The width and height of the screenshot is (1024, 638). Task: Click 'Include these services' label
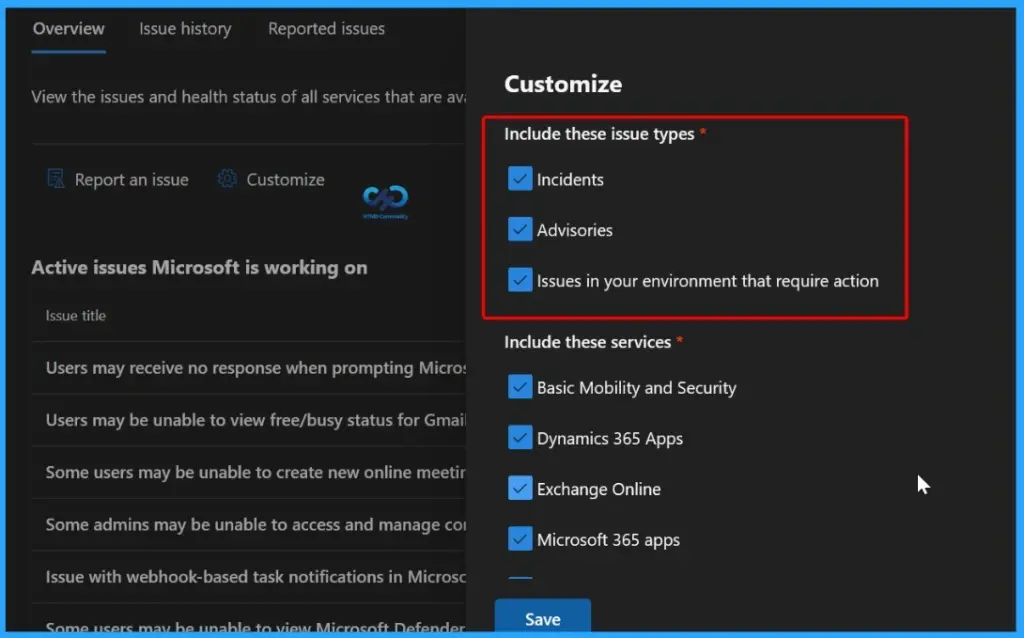point(587,342)
